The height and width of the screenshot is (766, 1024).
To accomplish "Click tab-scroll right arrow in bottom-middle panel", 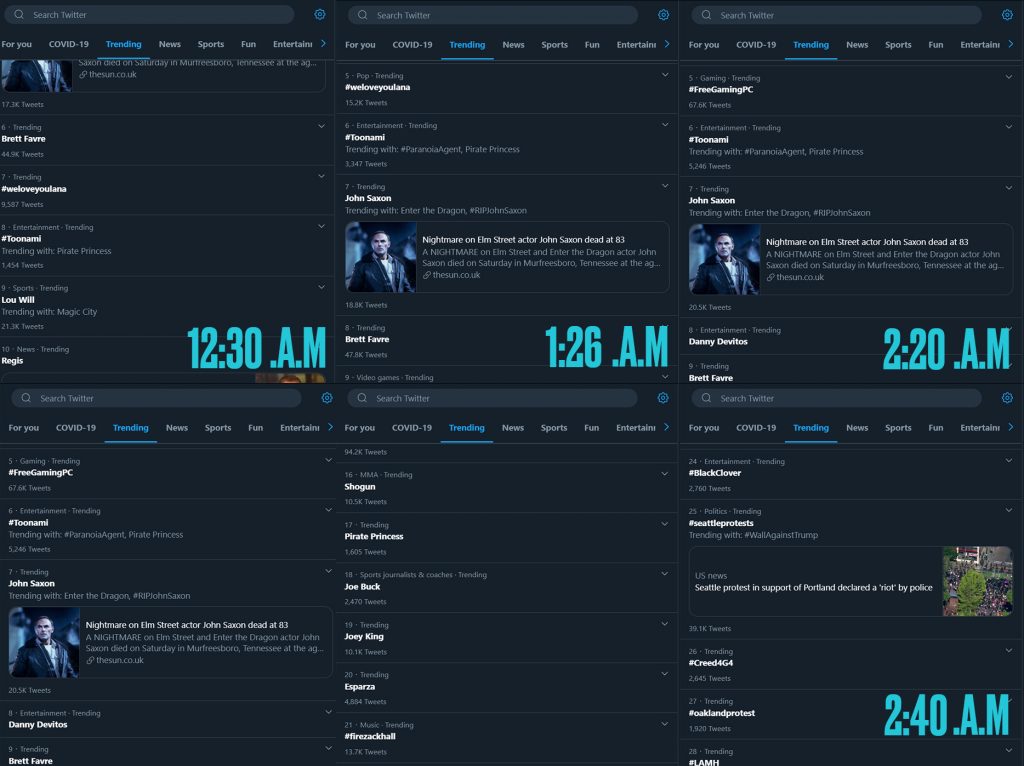I will click(x=667, y=427).
